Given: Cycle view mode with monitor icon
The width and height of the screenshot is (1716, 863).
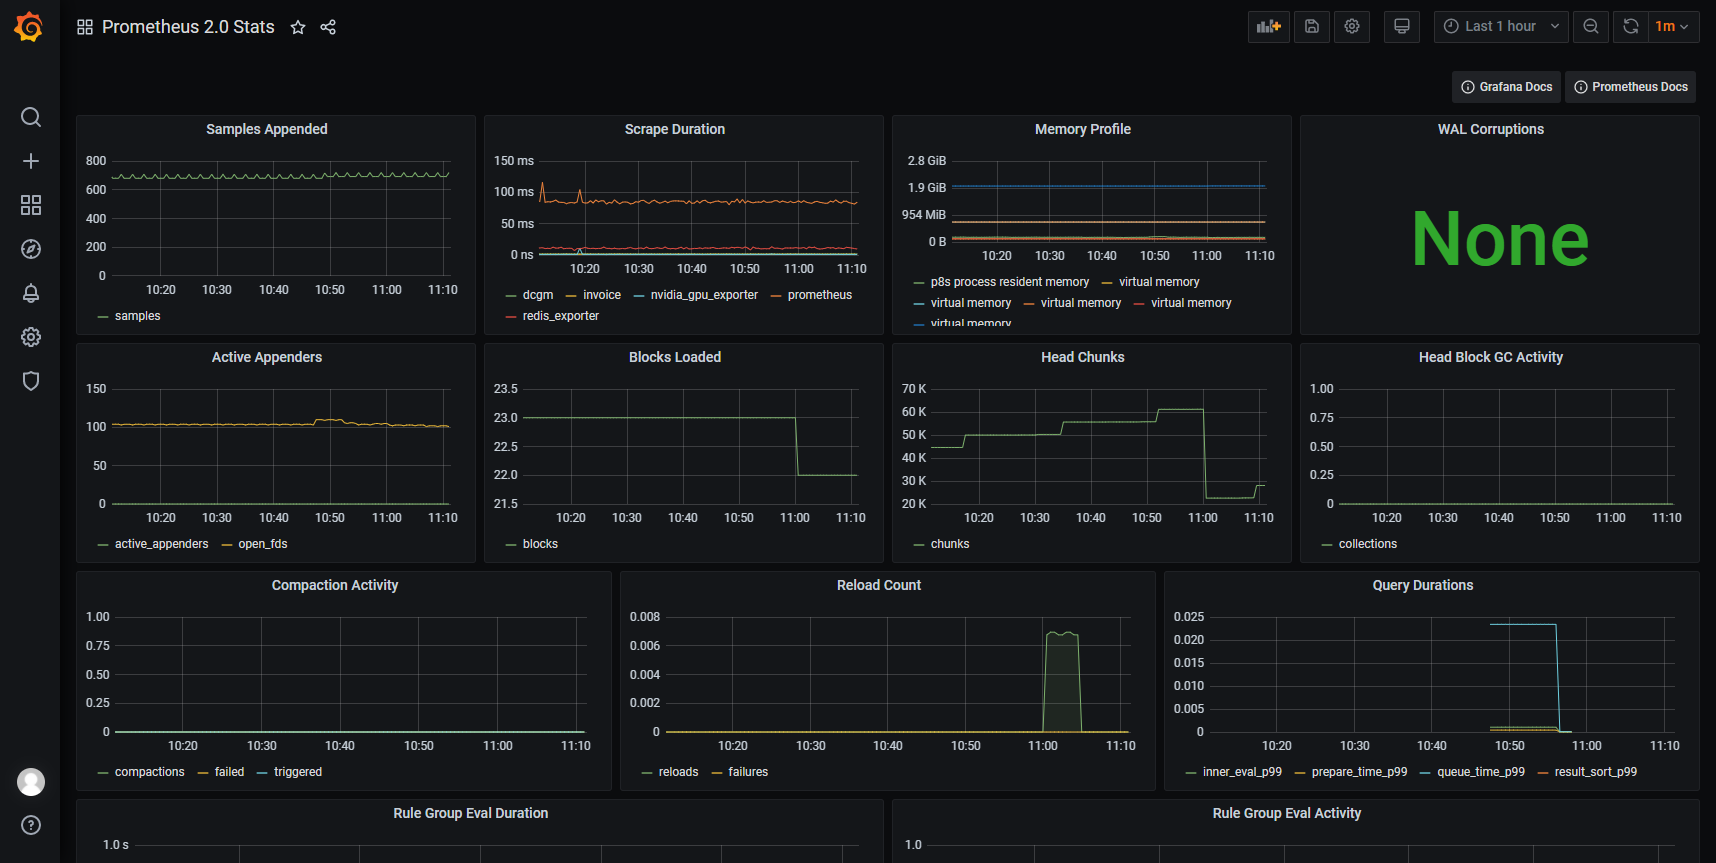Looking at the screenshot, I should [1402, 27].
